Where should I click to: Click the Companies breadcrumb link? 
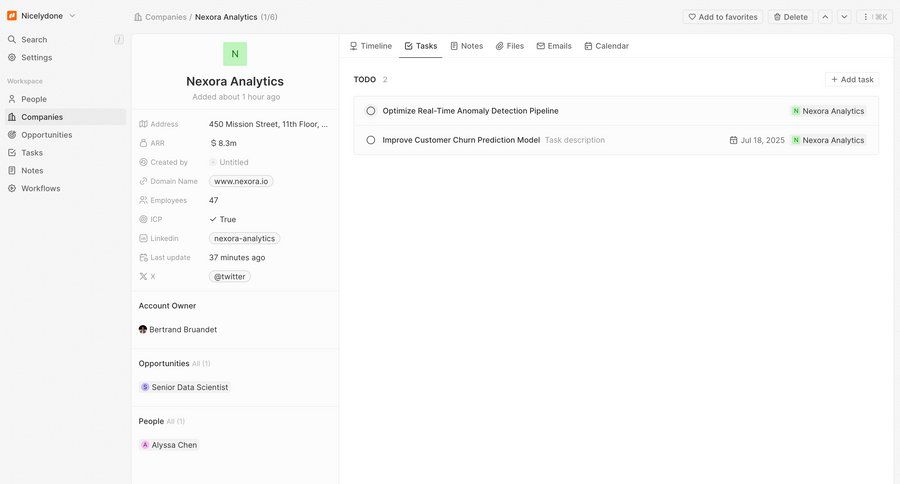coord(165,17)
